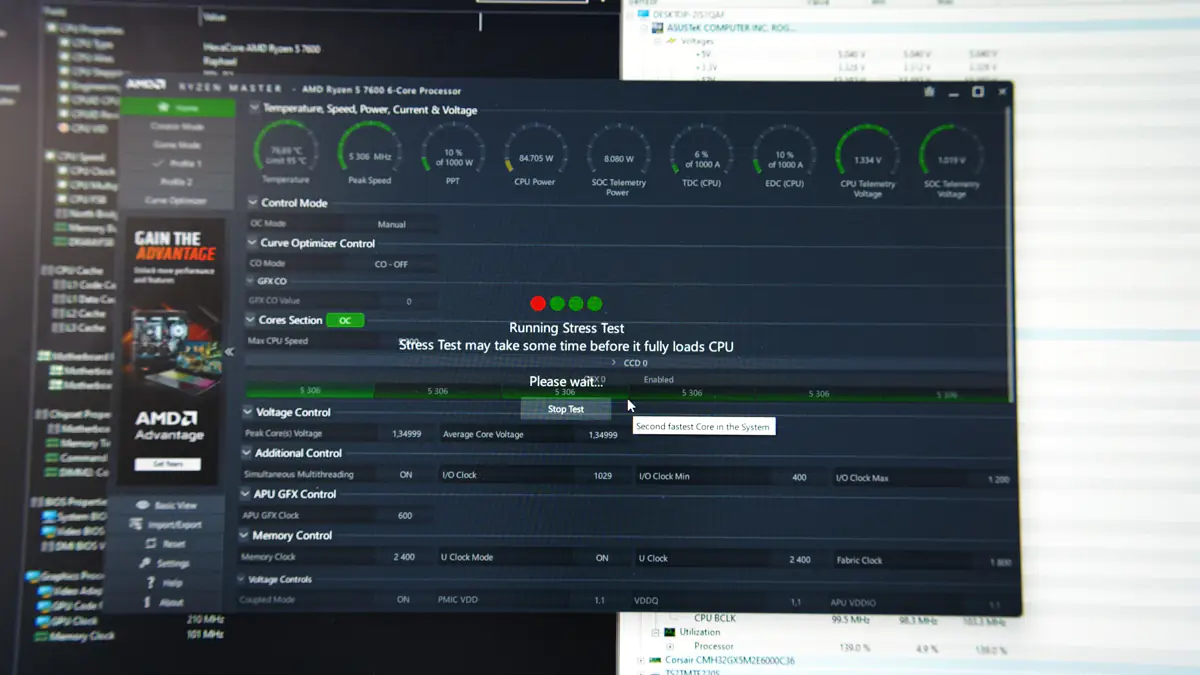Click Memory Clock value 2 400
Screen dimensions: 1200x675
pos(404,557)
